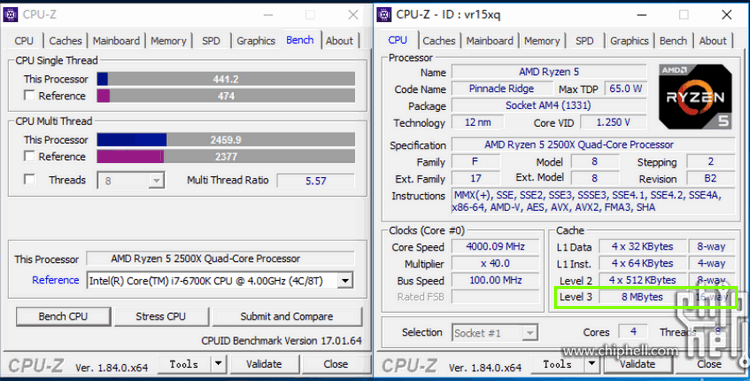Click single thread This Processor bar 441.2
This screenshot has height=381, width=750.
[x=226, y=79]
